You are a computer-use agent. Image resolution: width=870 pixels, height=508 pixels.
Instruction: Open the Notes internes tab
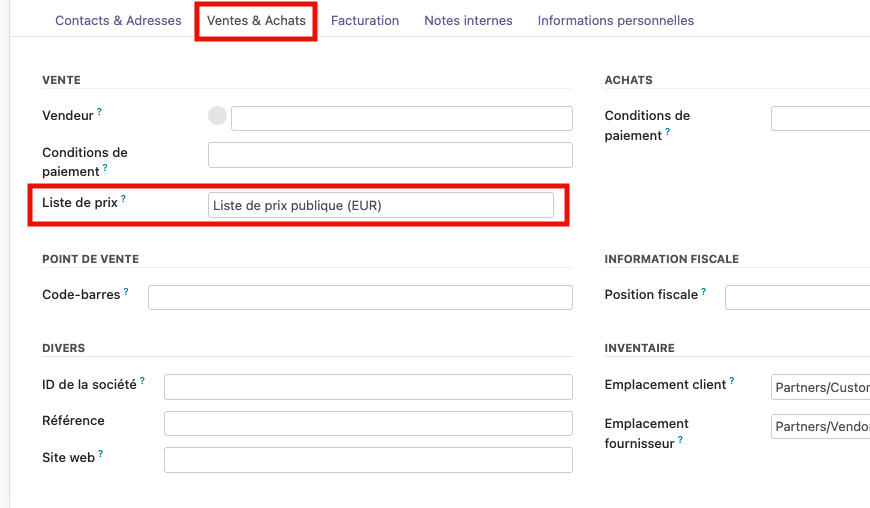pyautogui.click(x=468, y=20)
